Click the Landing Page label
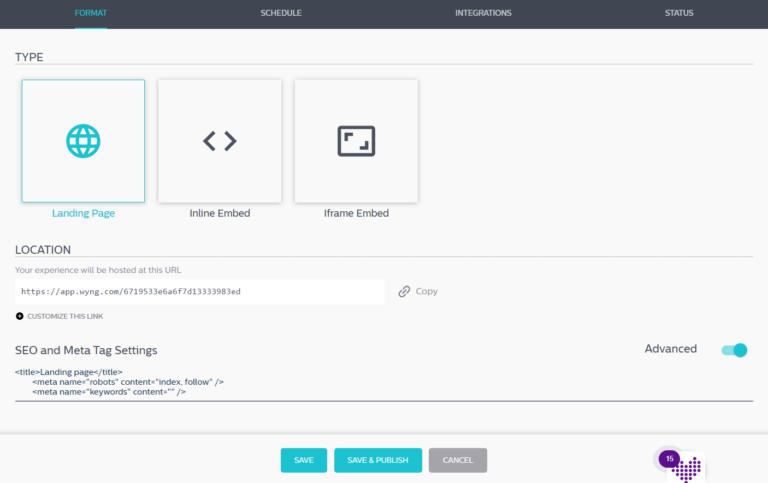The height and width of the screenshot is (483, 768). [x=83, y=213]
